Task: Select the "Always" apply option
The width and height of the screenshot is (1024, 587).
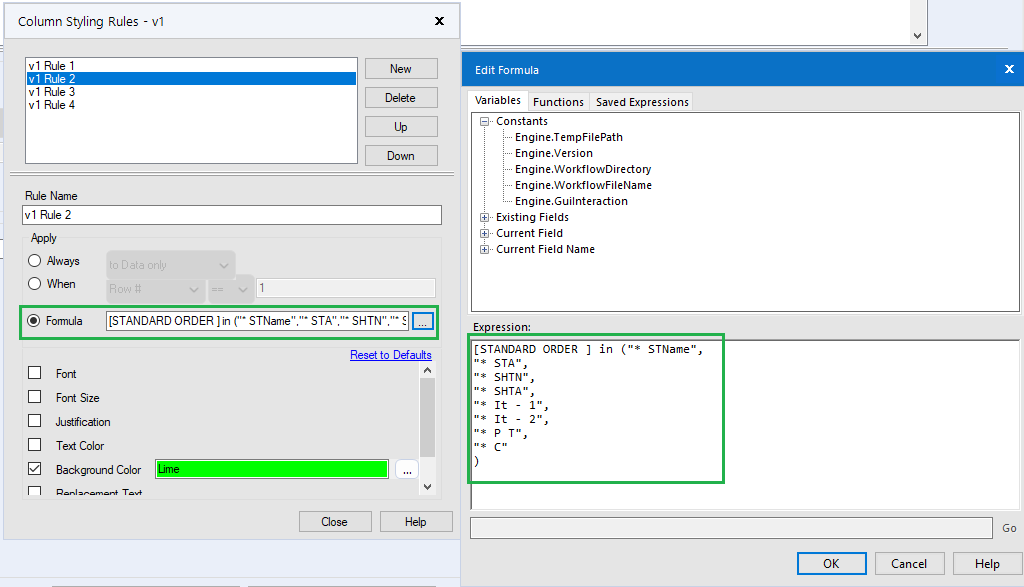Action: pos(36,261)
